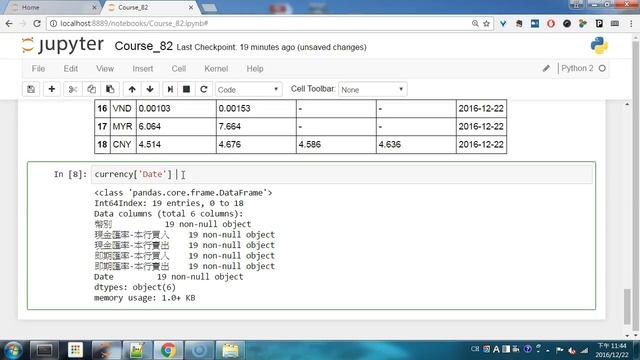Open Chrome from the taskbar
This screenshot has width=640, height=360.
168,350
